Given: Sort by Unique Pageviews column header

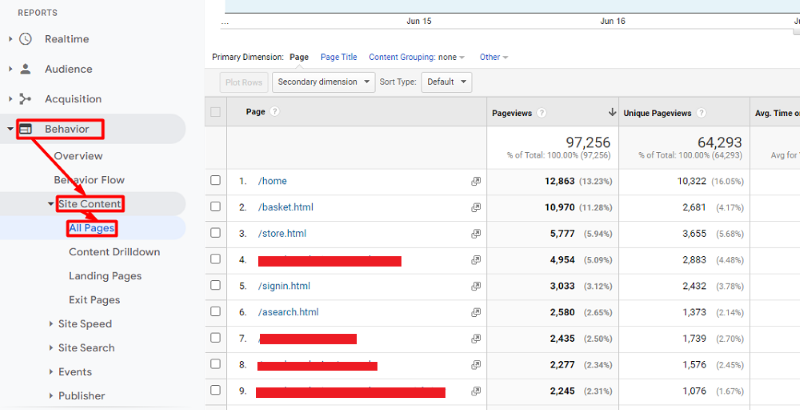Looking at the screenshot, I should (x=657, y=113).
